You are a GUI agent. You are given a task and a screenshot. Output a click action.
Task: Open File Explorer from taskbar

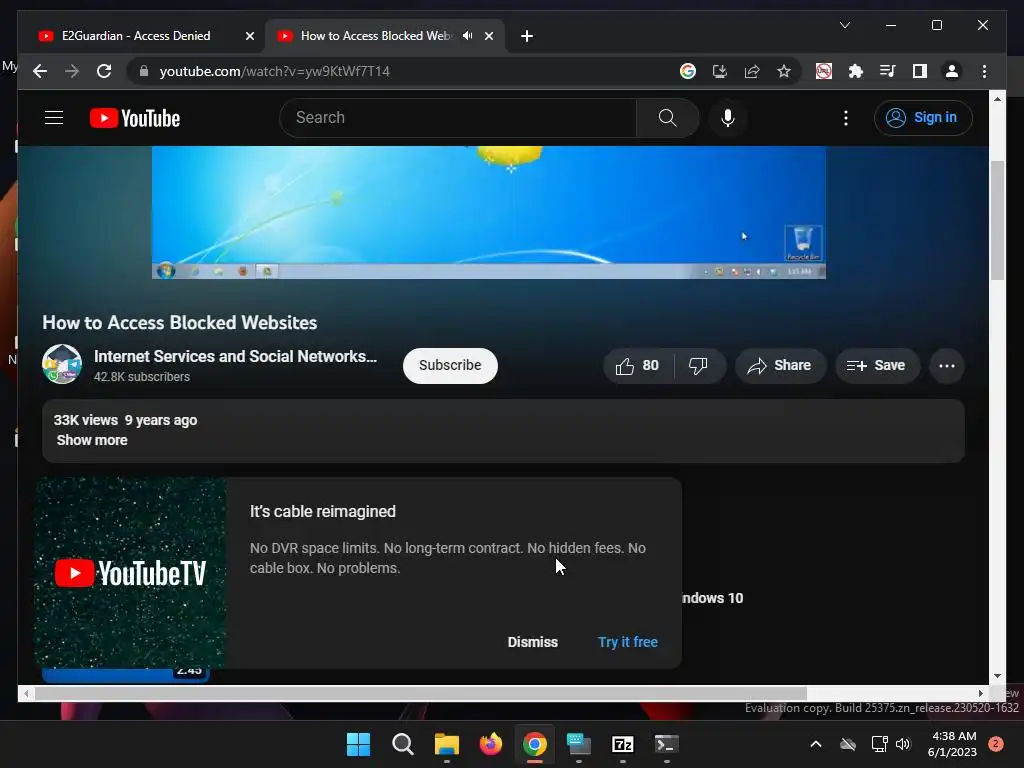tap(447, 744)
